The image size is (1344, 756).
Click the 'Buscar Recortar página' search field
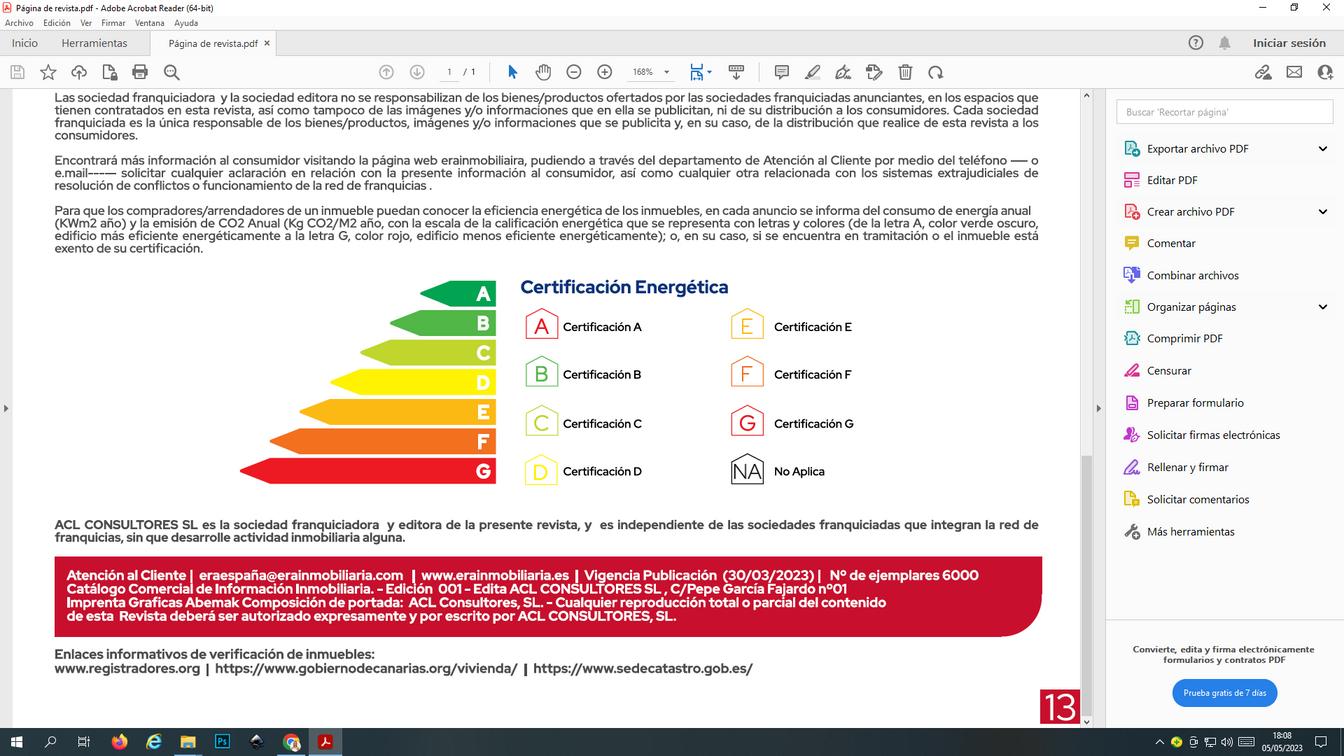click(x=1224, y=112)
